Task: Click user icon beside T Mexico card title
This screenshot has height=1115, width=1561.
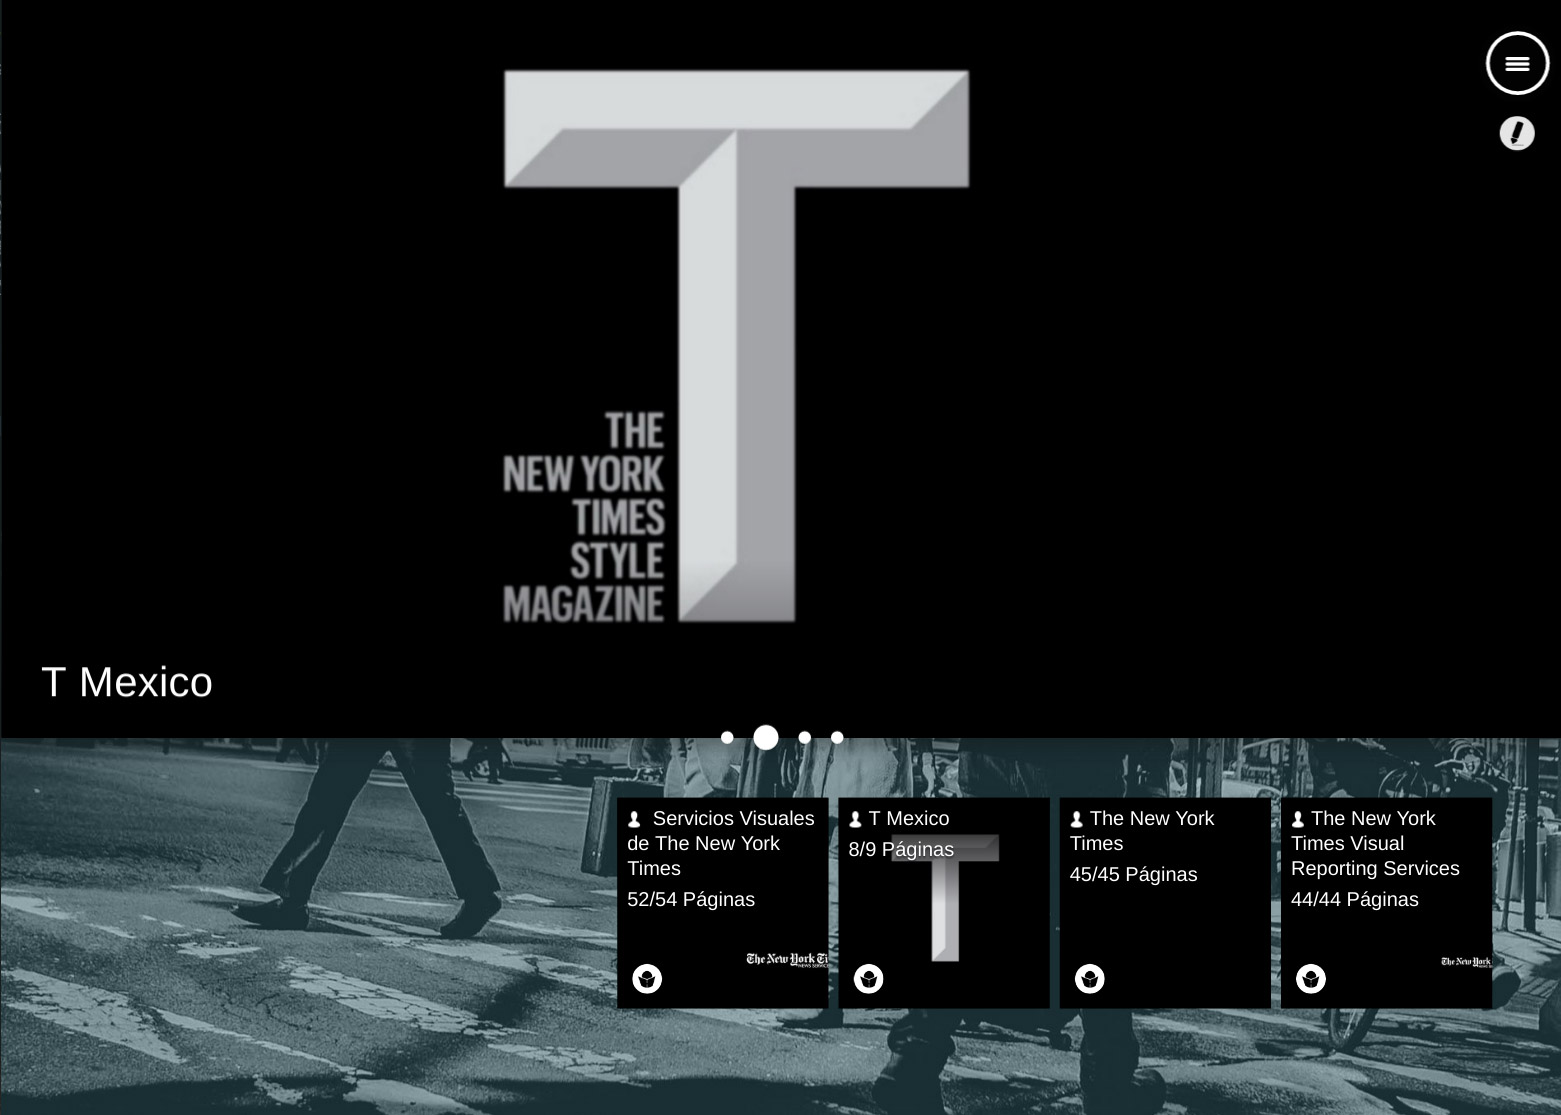Action: pyautogui.click(x=855, y=820)
